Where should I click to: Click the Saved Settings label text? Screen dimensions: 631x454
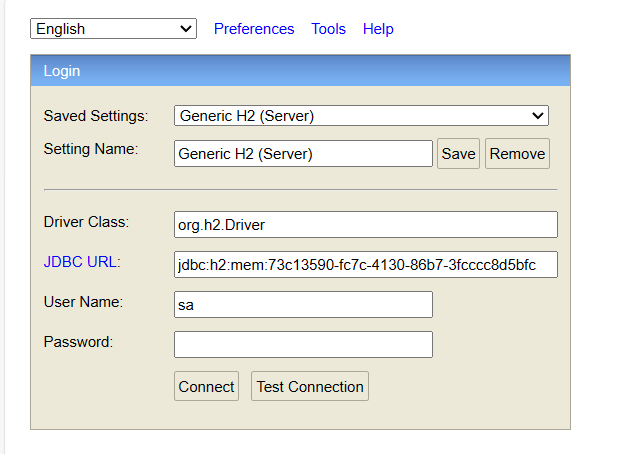coord(96,116)
